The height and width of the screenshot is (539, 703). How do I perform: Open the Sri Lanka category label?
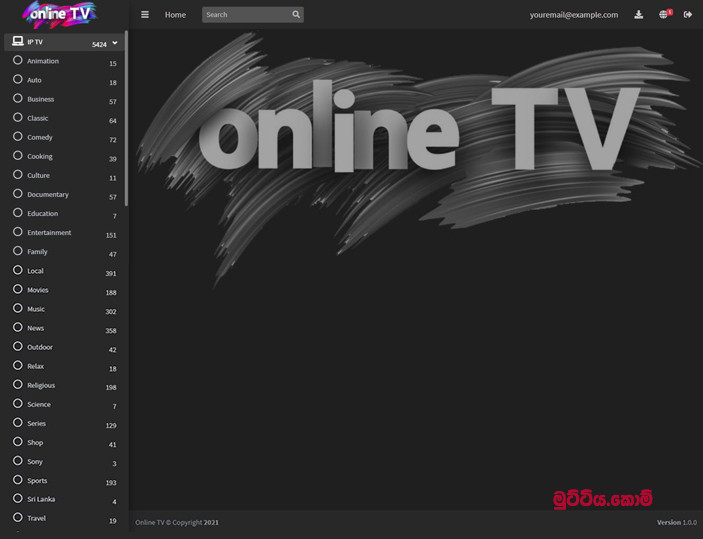[x=41, y=499]
